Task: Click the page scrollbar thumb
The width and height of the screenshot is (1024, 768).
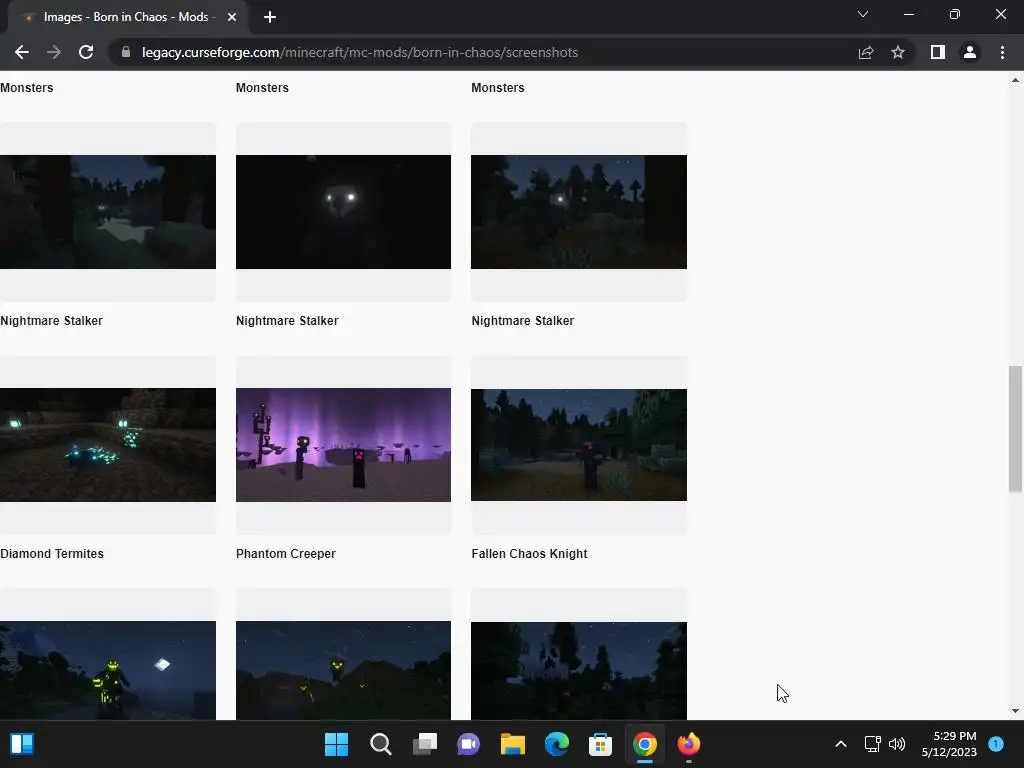Action: click(1015, 428)
